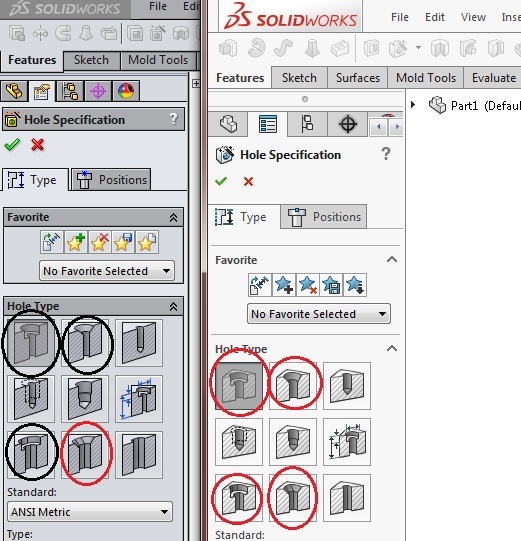Open Hole Specification help in right window

(386, 154)
